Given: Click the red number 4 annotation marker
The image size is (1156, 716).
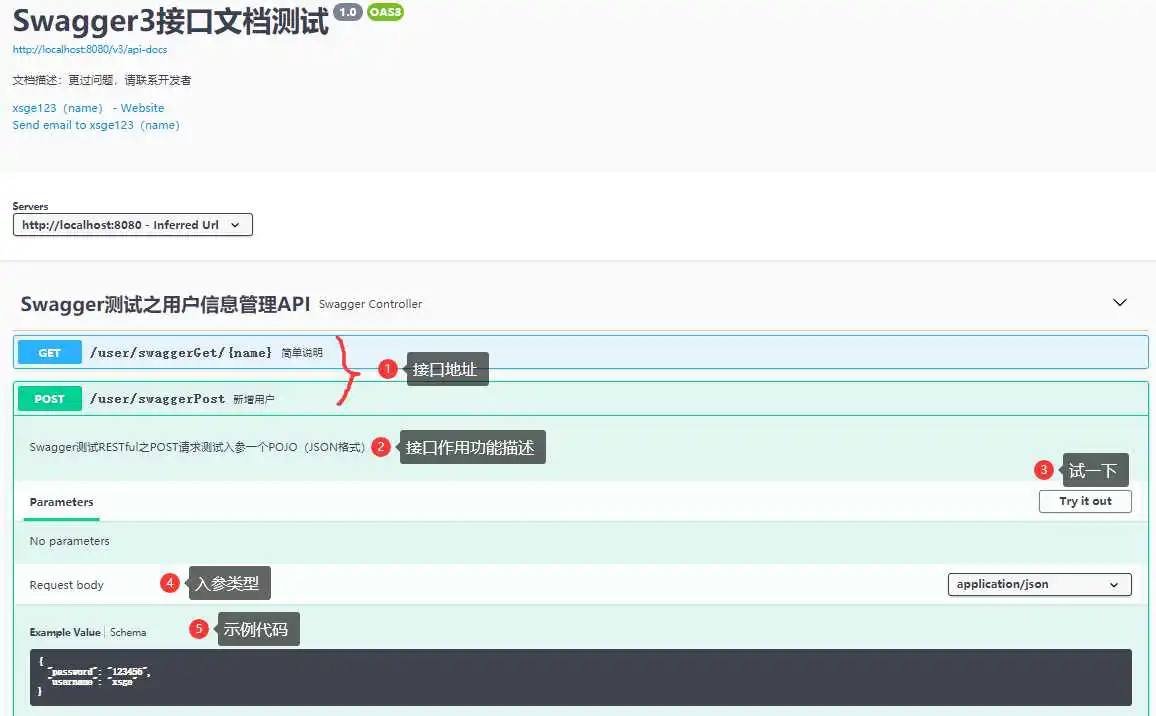Looking at the screenshot, I should pos(170,584).
